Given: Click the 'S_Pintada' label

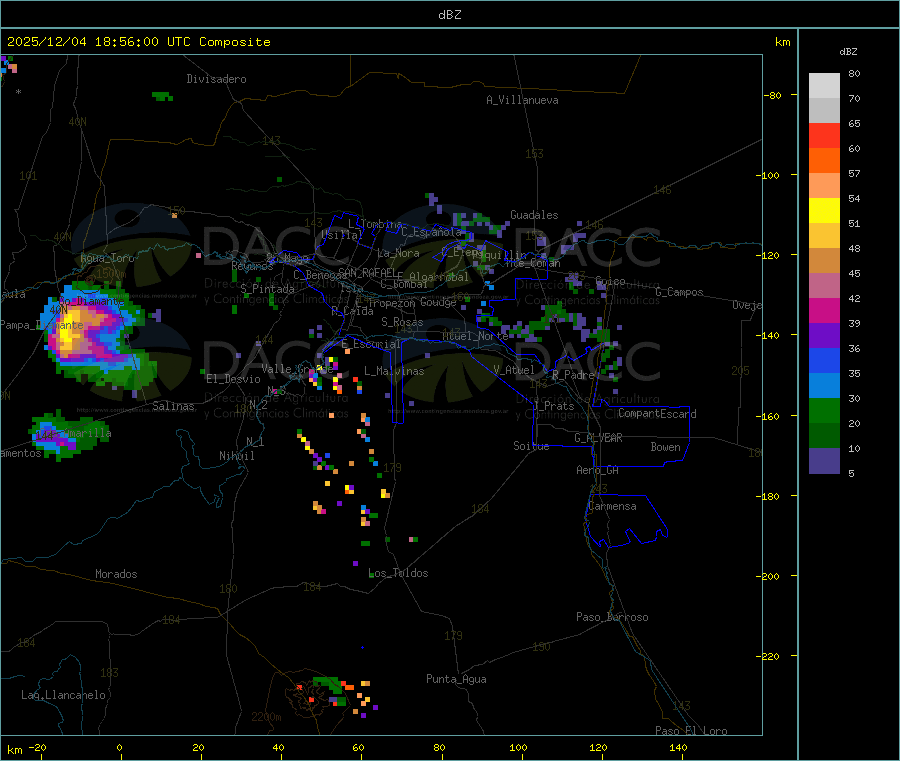Looking at the screenshot, I should click(267, 289).
